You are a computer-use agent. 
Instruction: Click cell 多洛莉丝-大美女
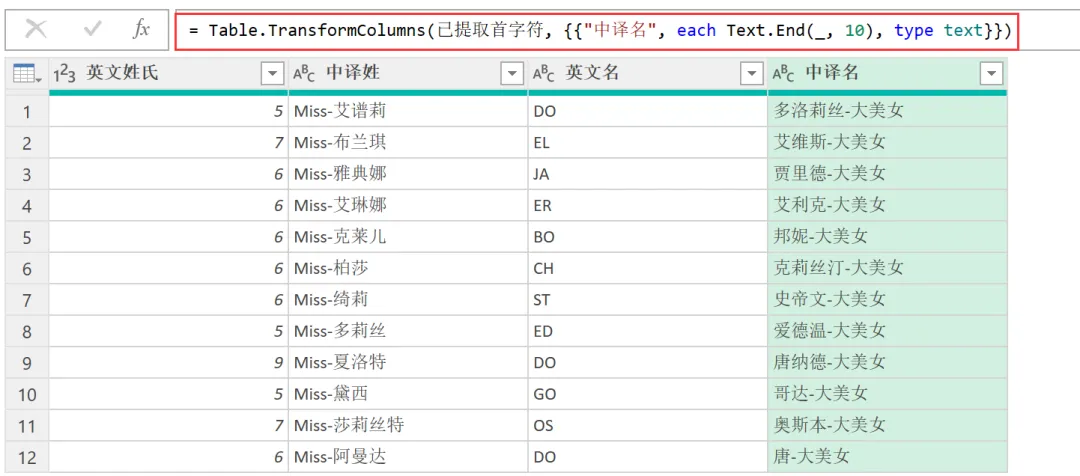coord(887,111)
